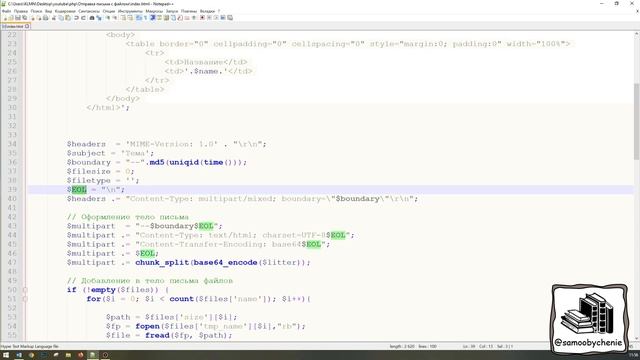Screen dimensions: 640x360
Task: Open the Макросы menu
Action: tap(154, 11)
